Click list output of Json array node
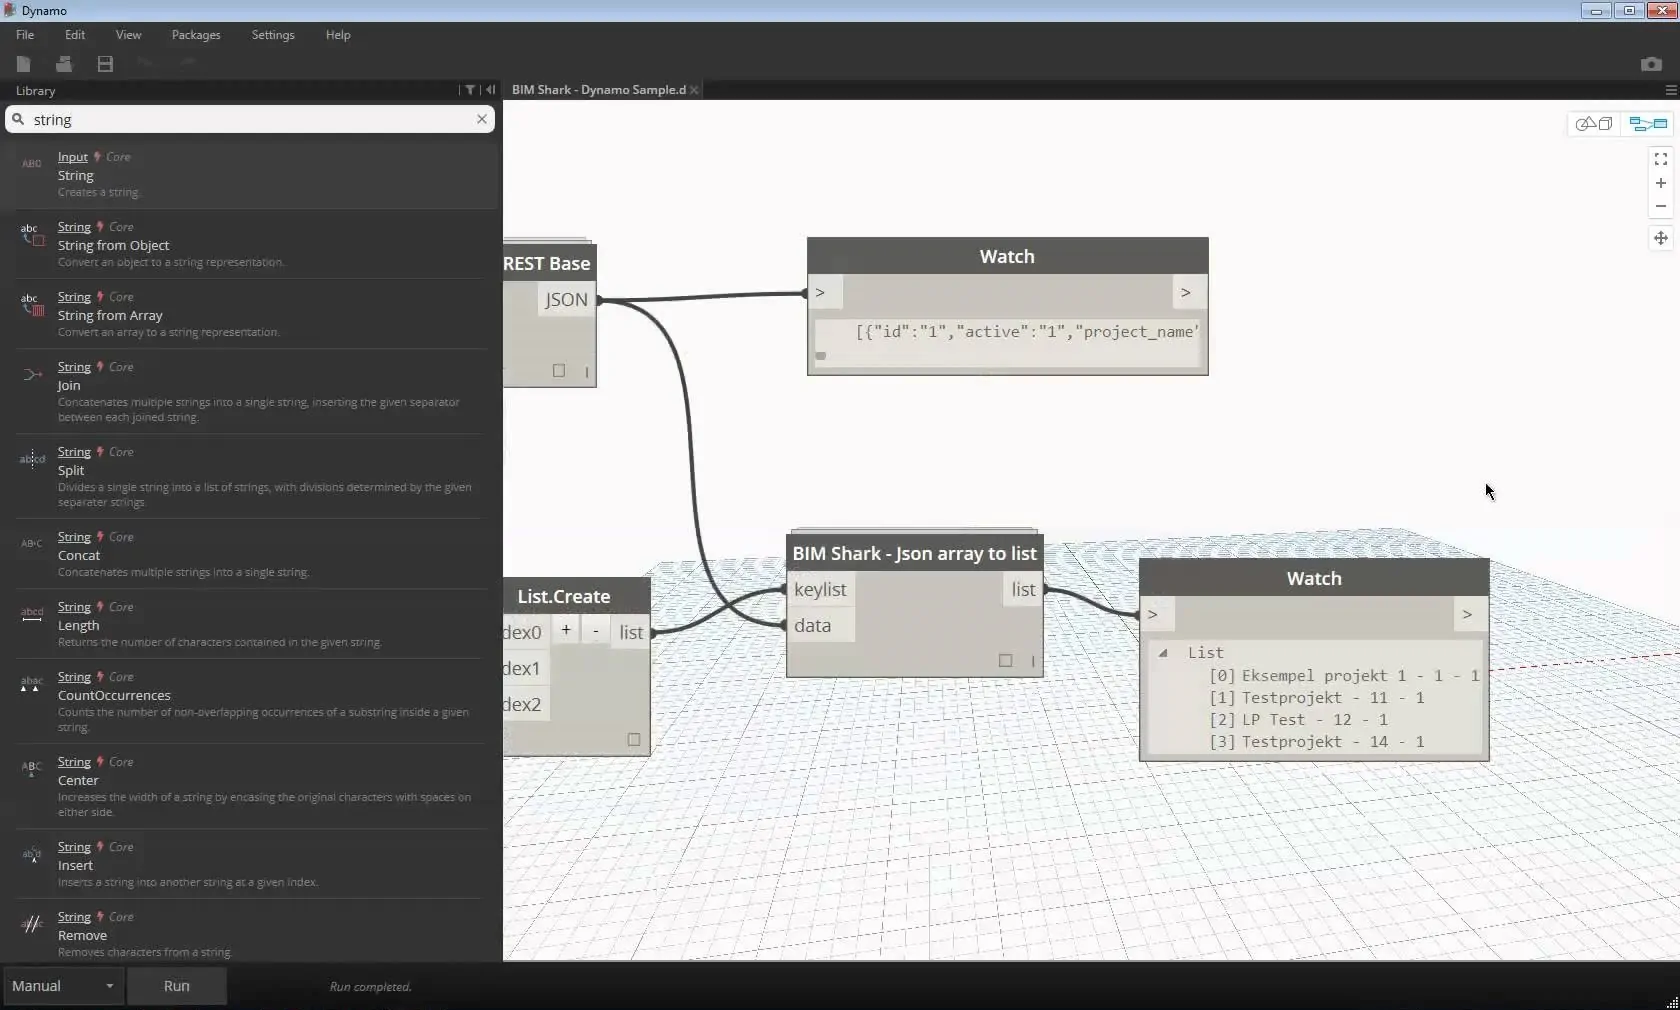 tap(1023, 590)
